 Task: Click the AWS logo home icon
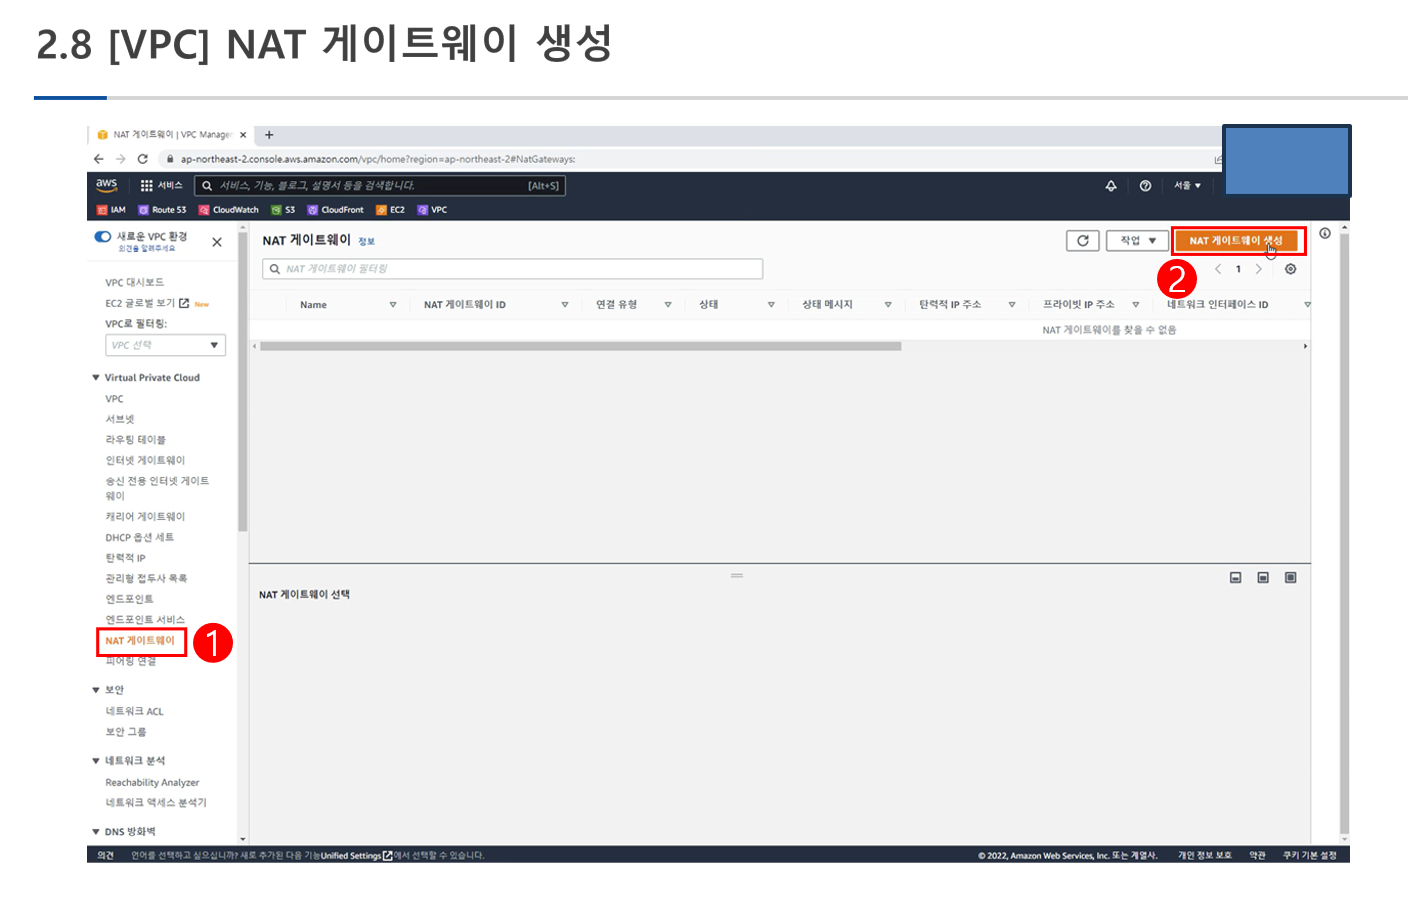(106, 185)
